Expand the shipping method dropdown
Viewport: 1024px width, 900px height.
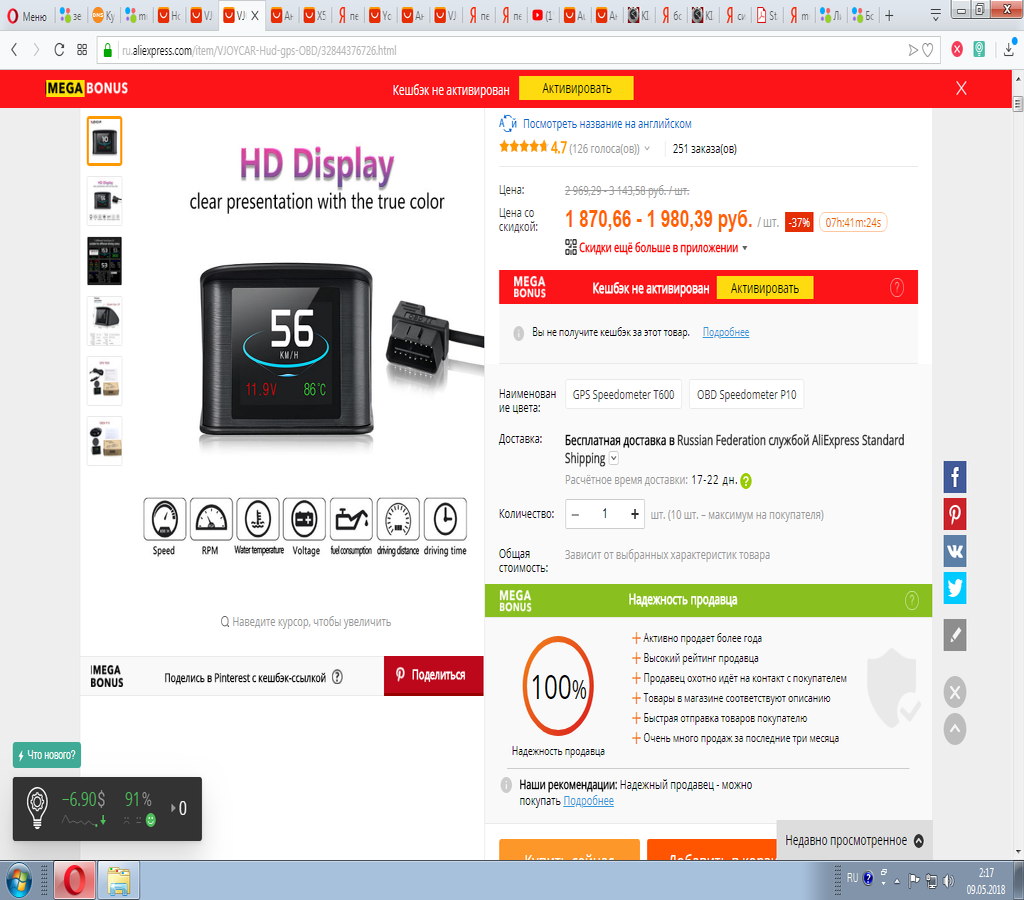(614, 459)
